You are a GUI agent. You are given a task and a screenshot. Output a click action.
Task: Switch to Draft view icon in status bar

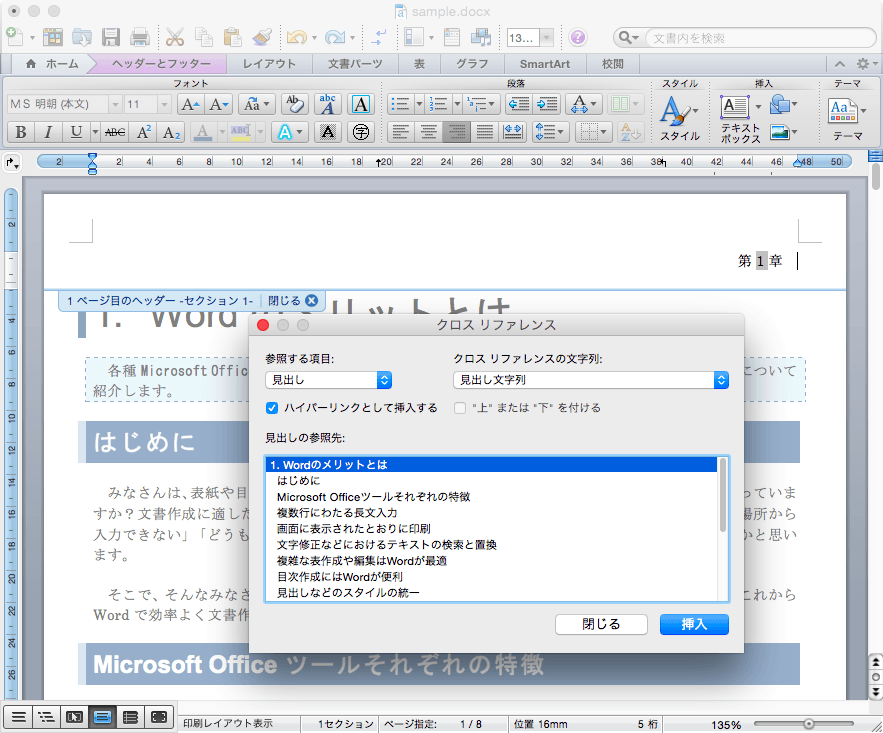(x=19, y=717)
